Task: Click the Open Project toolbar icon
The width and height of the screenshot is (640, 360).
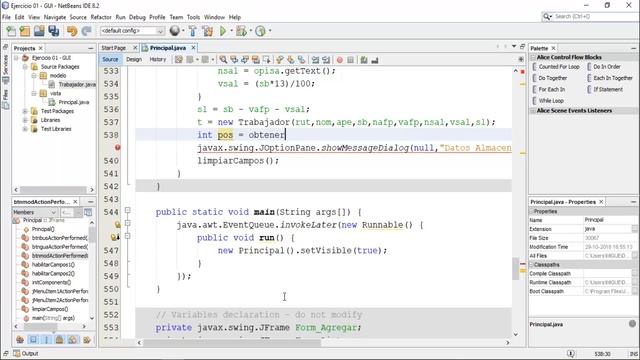Action: pyautogui.click(x=39, y=31)
